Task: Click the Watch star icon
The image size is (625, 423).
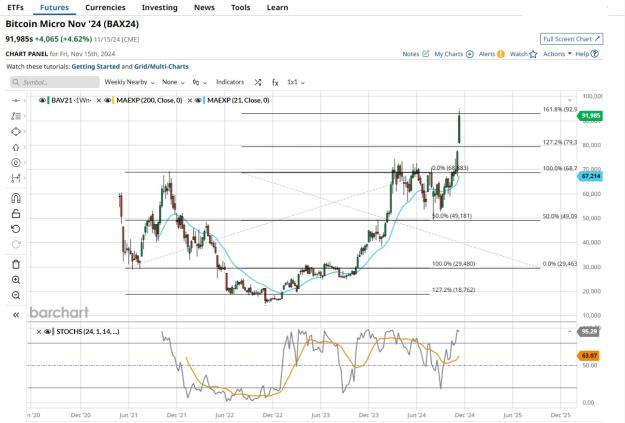Action: (533, 54)
